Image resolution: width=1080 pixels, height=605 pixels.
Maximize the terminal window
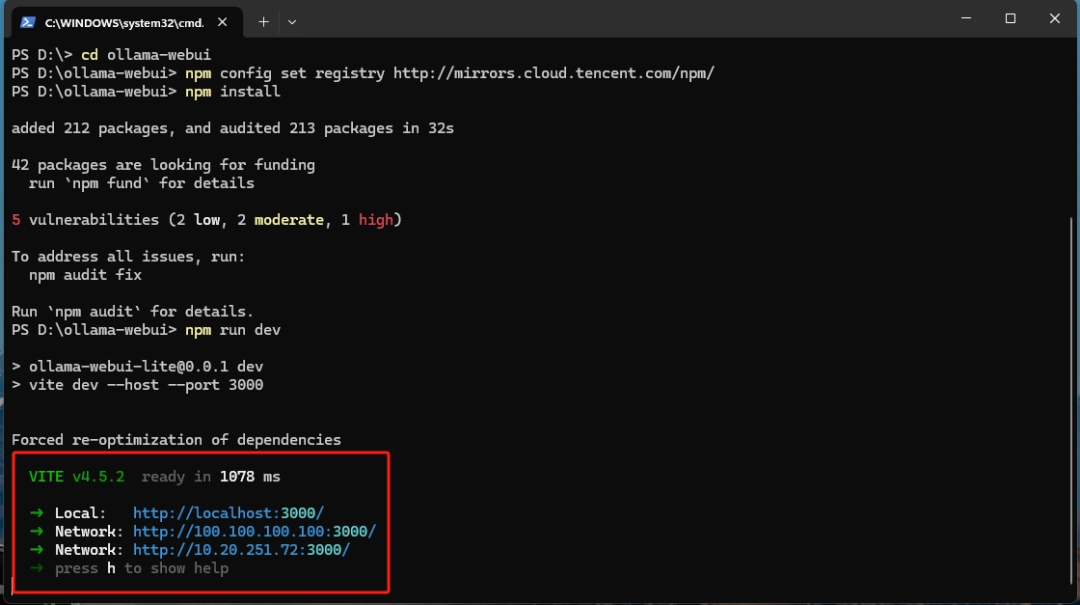tap(1010, 19)
